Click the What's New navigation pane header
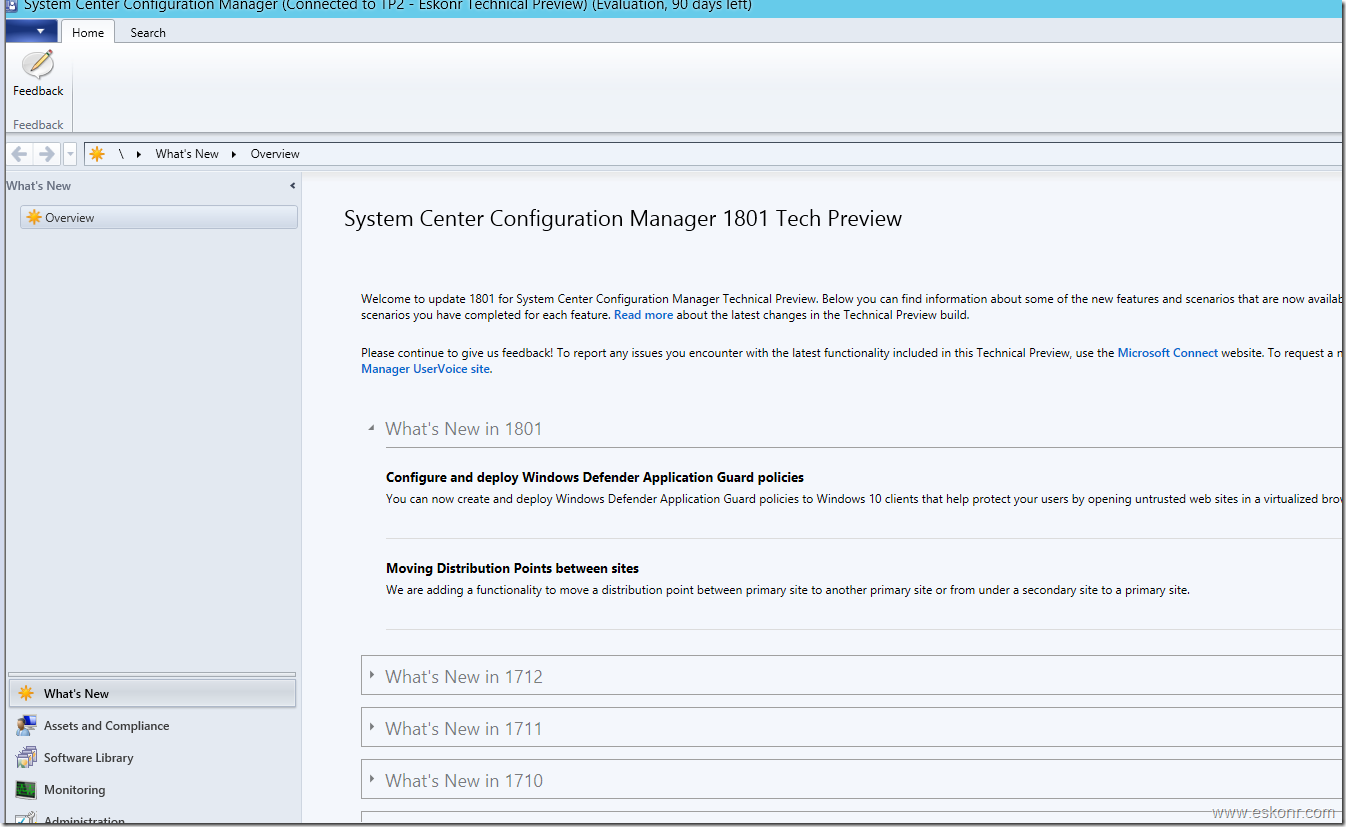 pos(39,186)
